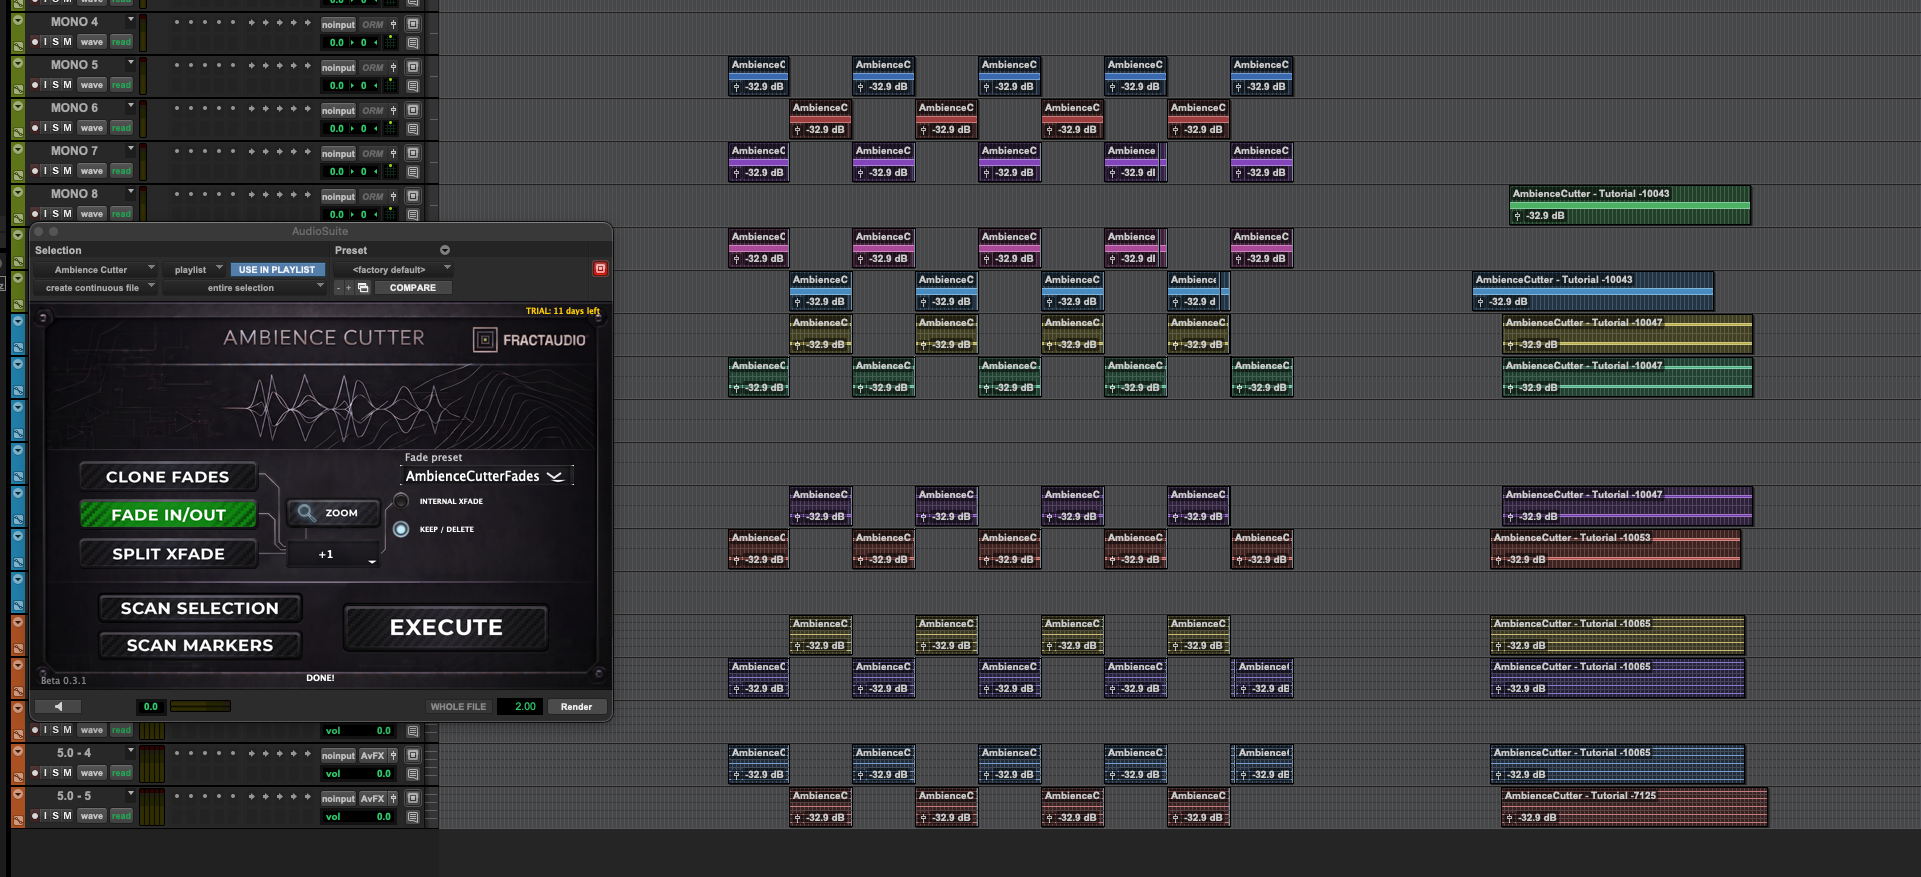Open the 5.0 - 4 AvFX output selector
Screen dimensions: 1921x877
tap(372, 756)
